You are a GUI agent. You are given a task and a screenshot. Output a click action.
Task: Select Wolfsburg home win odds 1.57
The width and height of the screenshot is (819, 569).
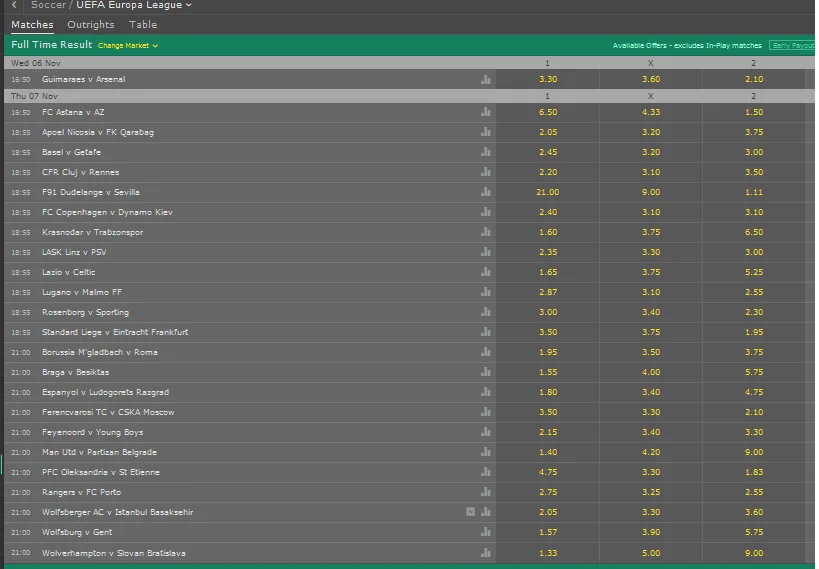pos(547,532)
